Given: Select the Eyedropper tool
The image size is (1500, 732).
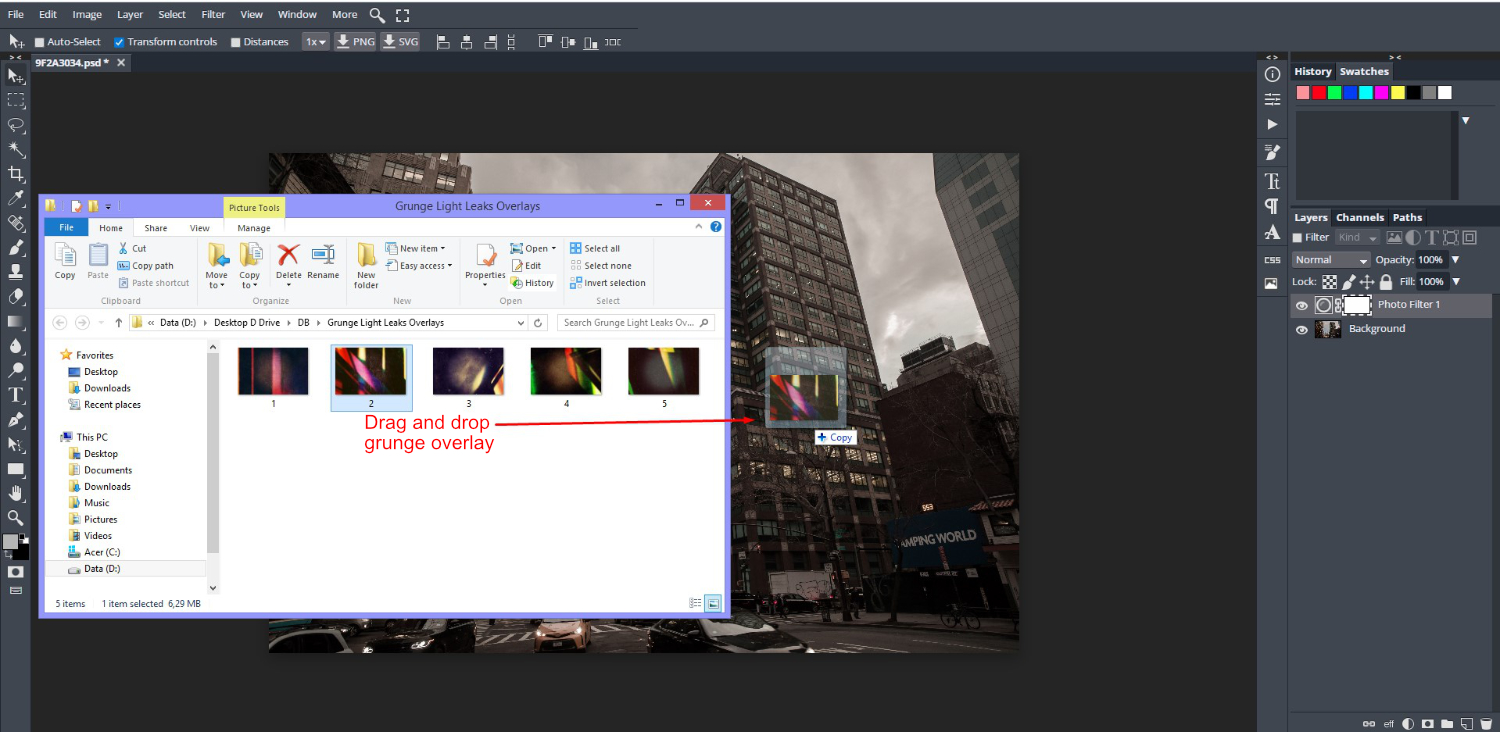Looking at the screenshot, I should [16, 198].
